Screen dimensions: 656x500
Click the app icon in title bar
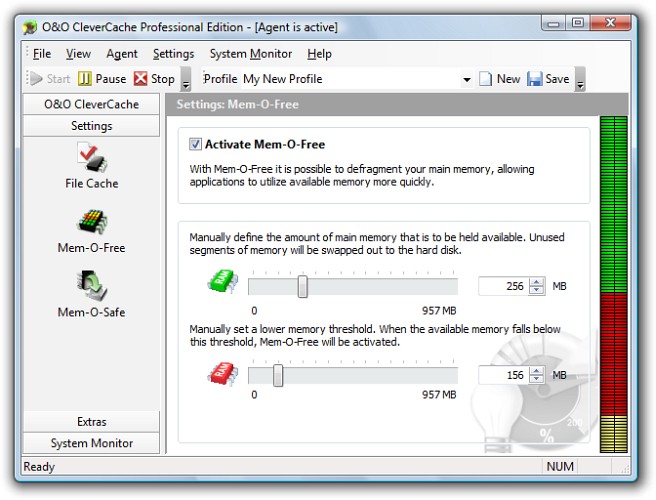30,28
